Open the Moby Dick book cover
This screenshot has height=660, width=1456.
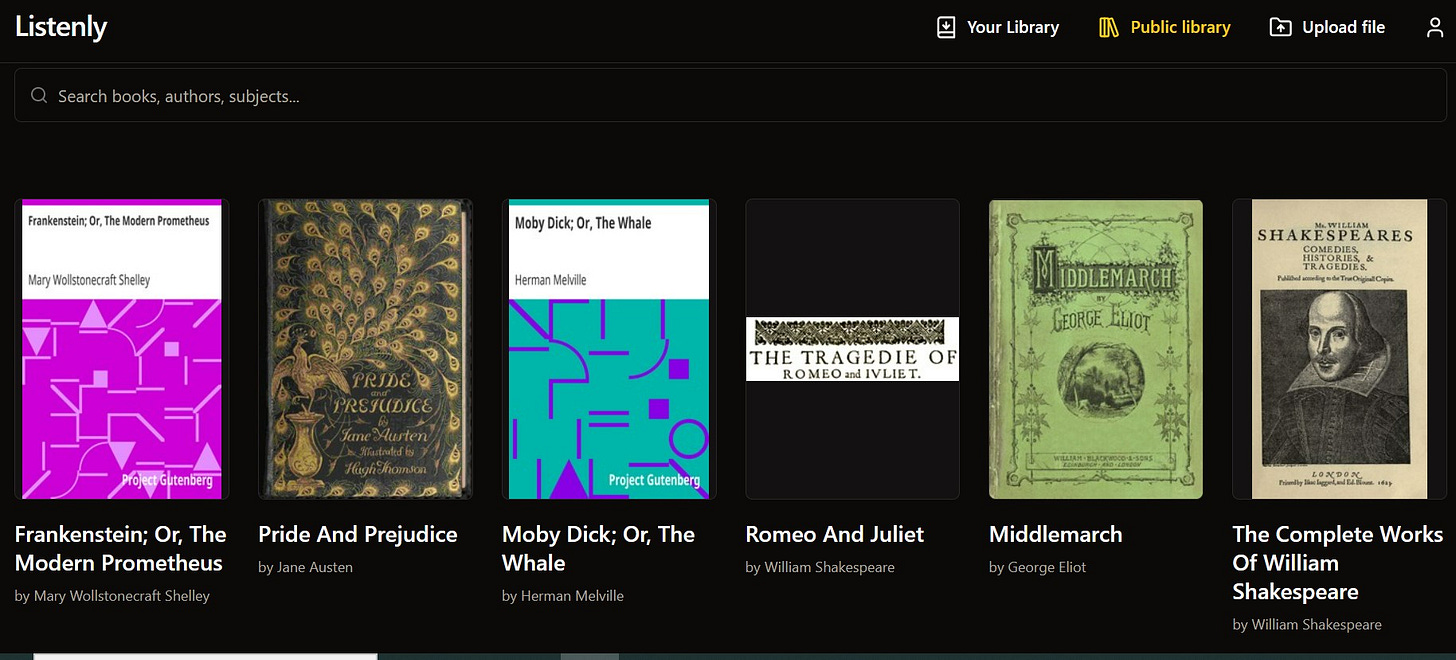[609, 349]
